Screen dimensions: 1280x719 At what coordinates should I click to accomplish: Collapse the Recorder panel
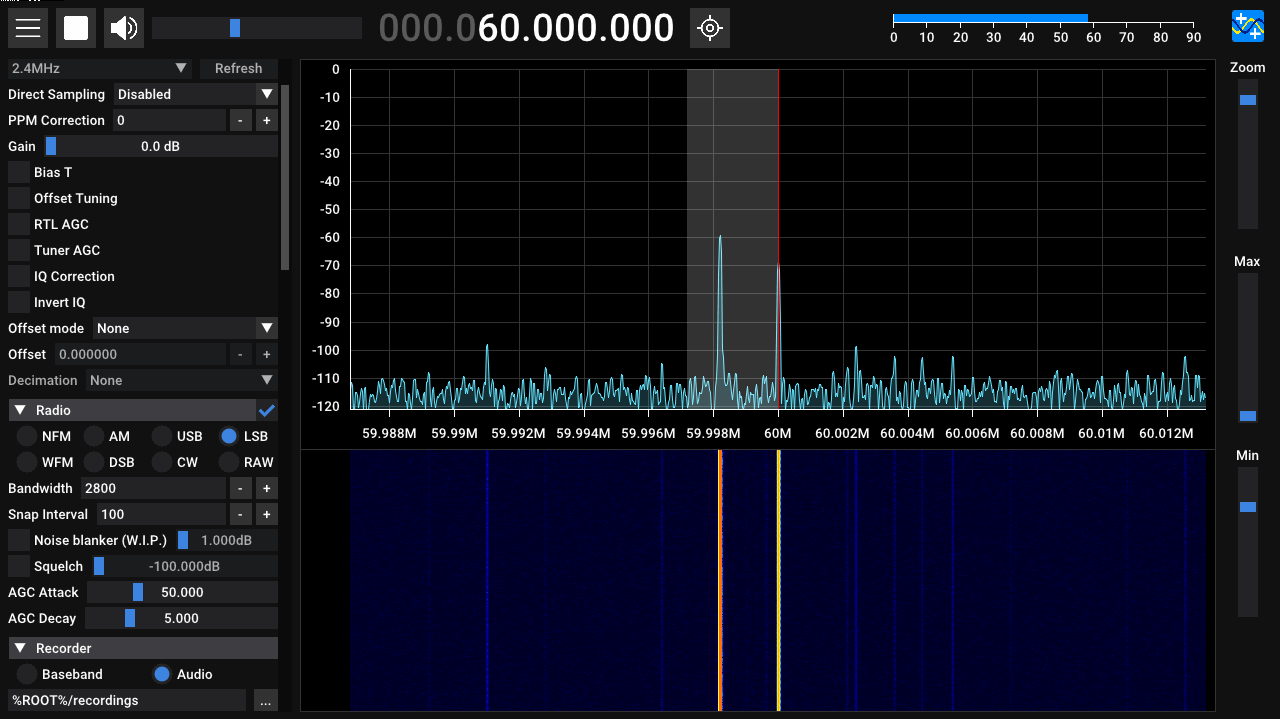[19, 647]
